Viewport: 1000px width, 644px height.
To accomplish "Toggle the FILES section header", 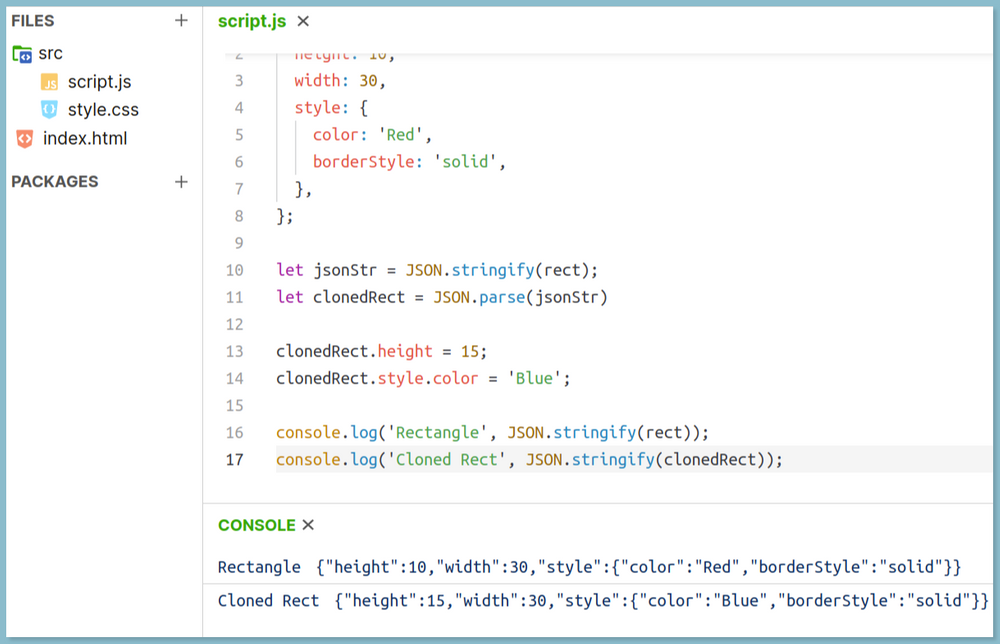I will coord(33,20).
